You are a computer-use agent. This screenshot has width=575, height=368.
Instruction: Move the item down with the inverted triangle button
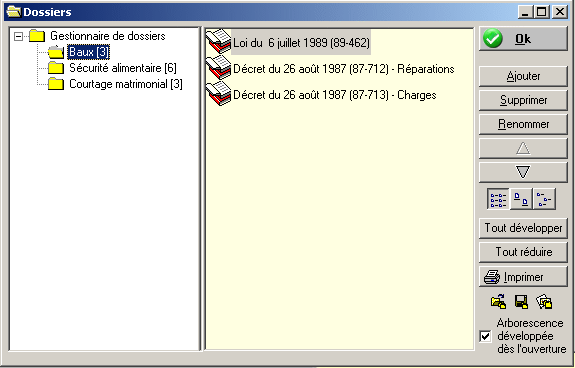coord(523,172)
